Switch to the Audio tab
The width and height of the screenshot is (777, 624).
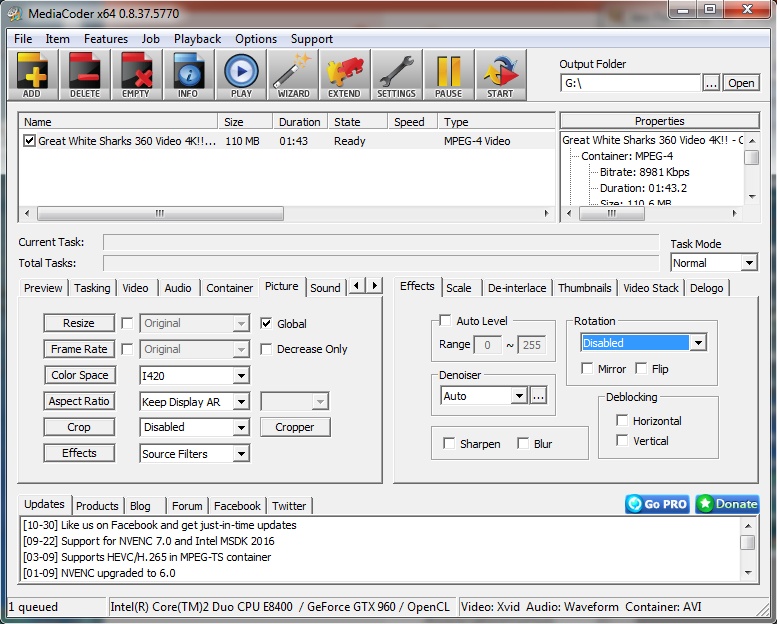[x=178, y=288]
